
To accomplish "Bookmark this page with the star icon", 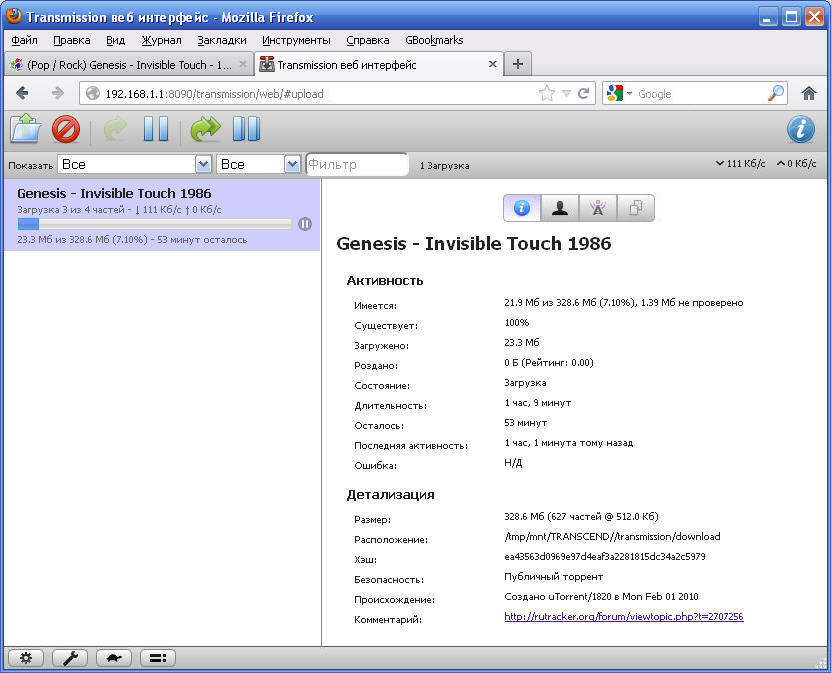I will (x=547, y=93).
